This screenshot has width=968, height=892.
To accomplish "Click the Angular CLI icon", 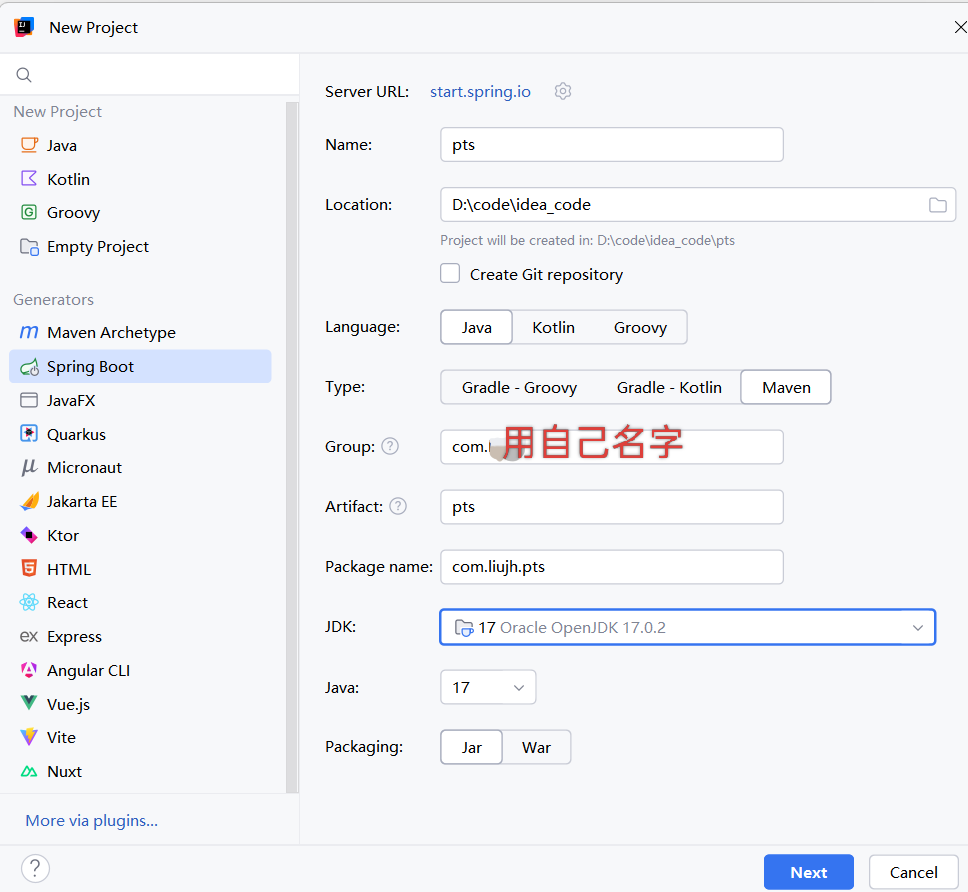I will (29, 670).
